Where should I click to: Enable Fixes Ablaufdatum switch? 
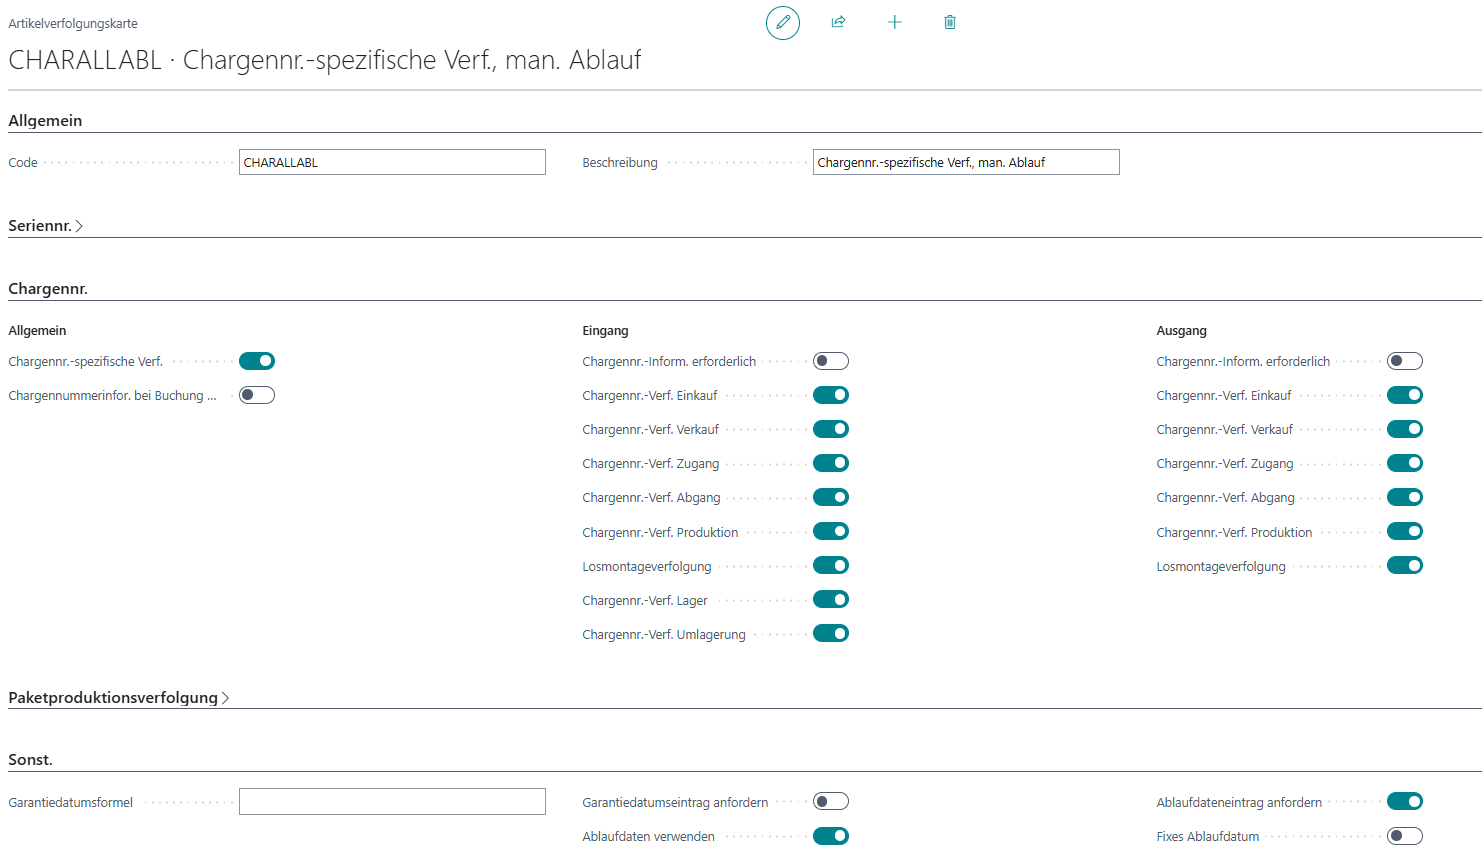[1405, 836]
